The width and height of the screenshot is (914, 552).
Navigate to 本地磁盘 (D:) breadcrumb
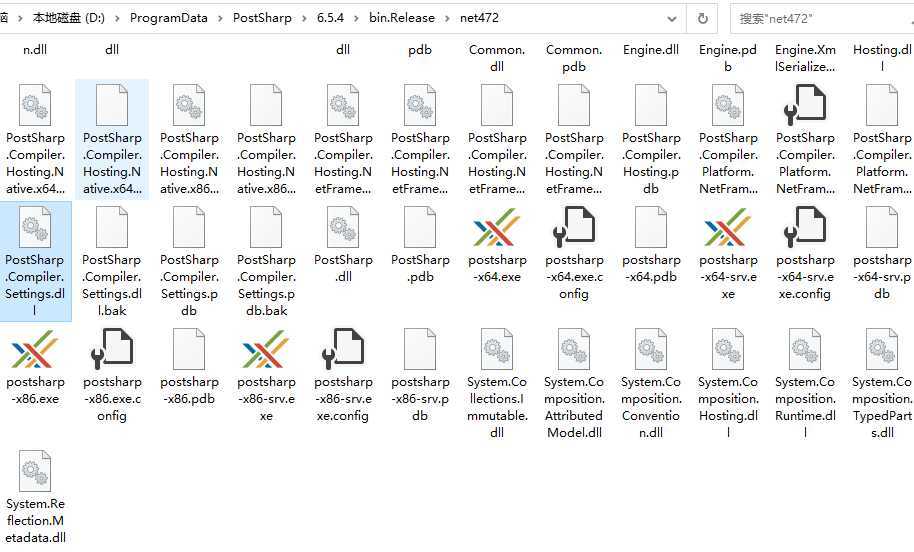pos(69,18)
